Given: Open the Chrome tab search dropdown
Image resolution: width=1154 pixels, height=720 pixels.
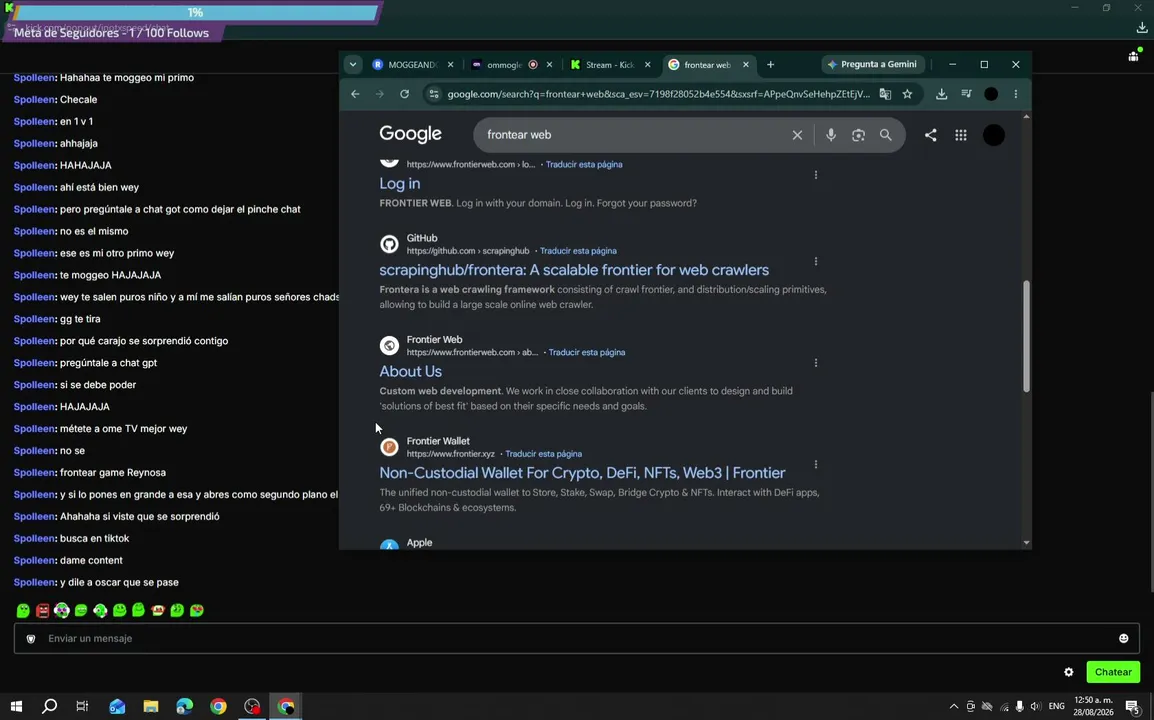Looking at the screenshot, I should point(353,65).
